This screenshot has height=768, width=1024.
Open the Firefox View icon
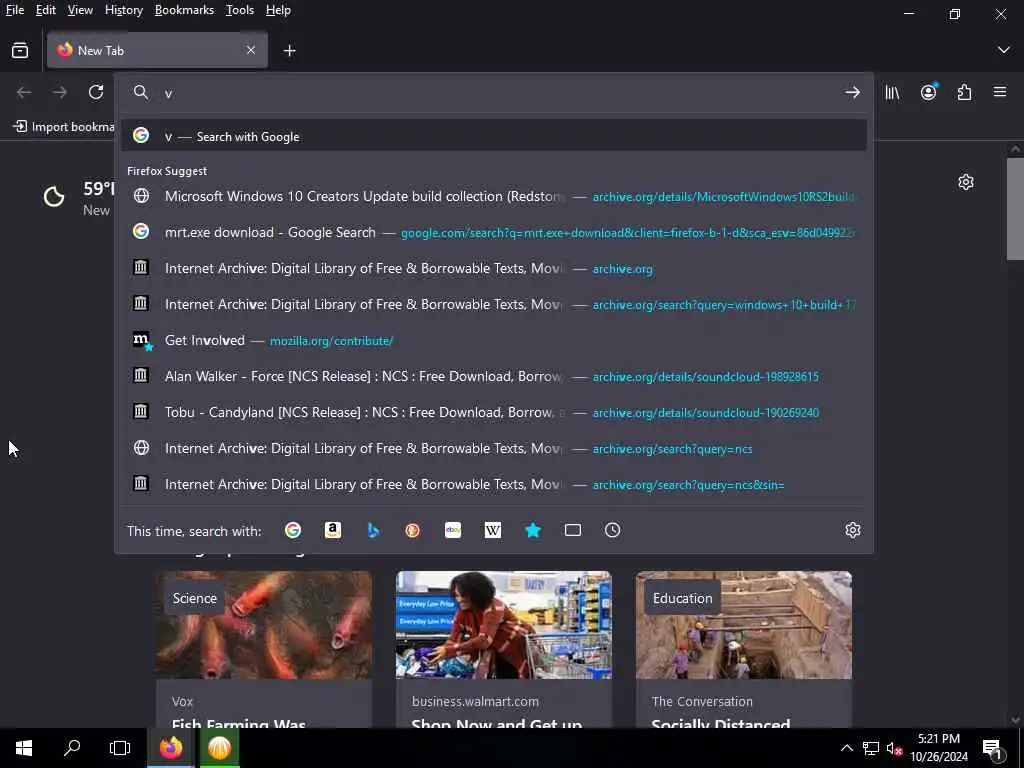(20, 50)
